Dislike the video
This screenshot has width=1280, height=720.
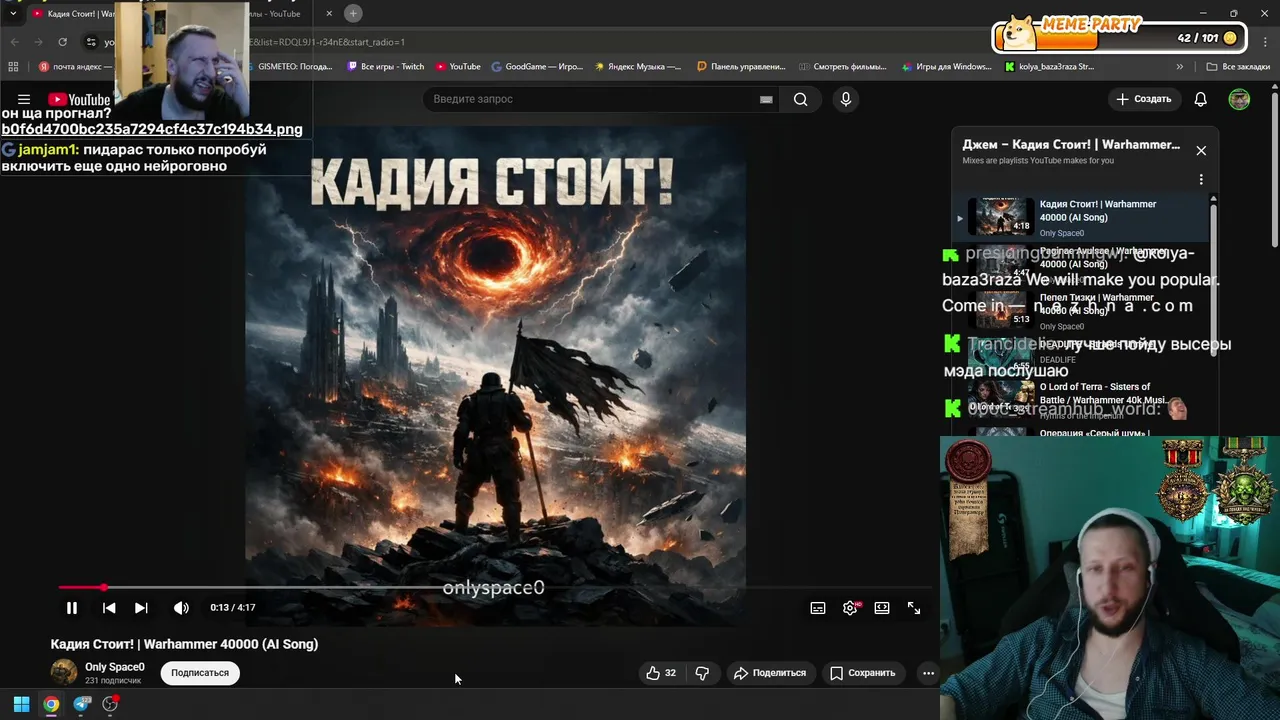[x=702, y=673]
